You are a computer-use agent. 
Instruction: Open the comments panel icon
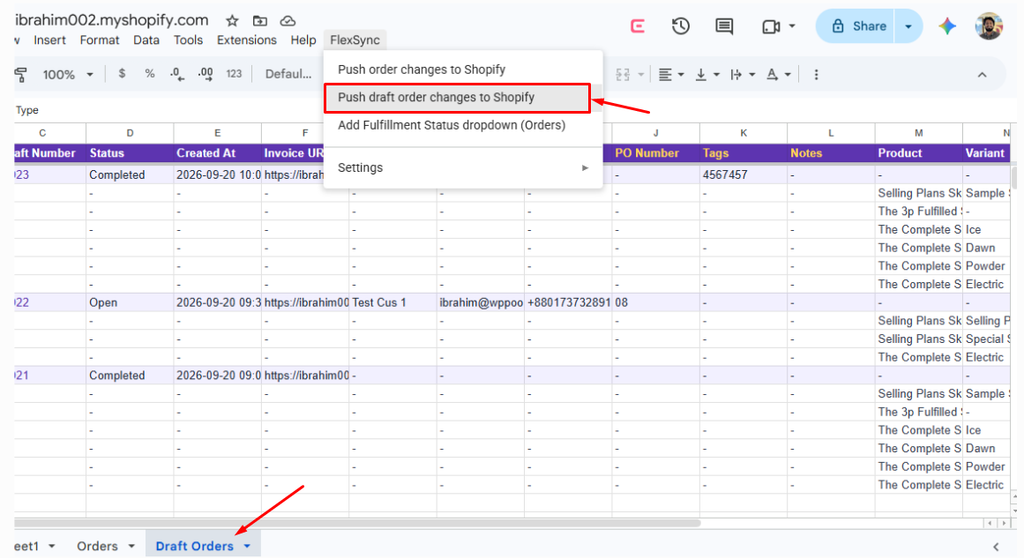(724, 26)
